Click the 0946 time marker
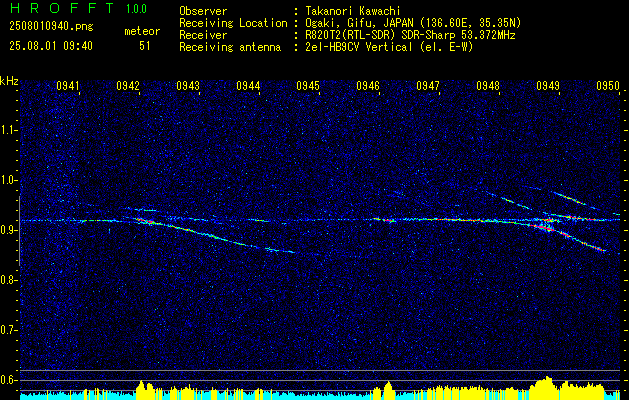Image resolution: width=629 pixels, height=400 pixels. point(368,86)
